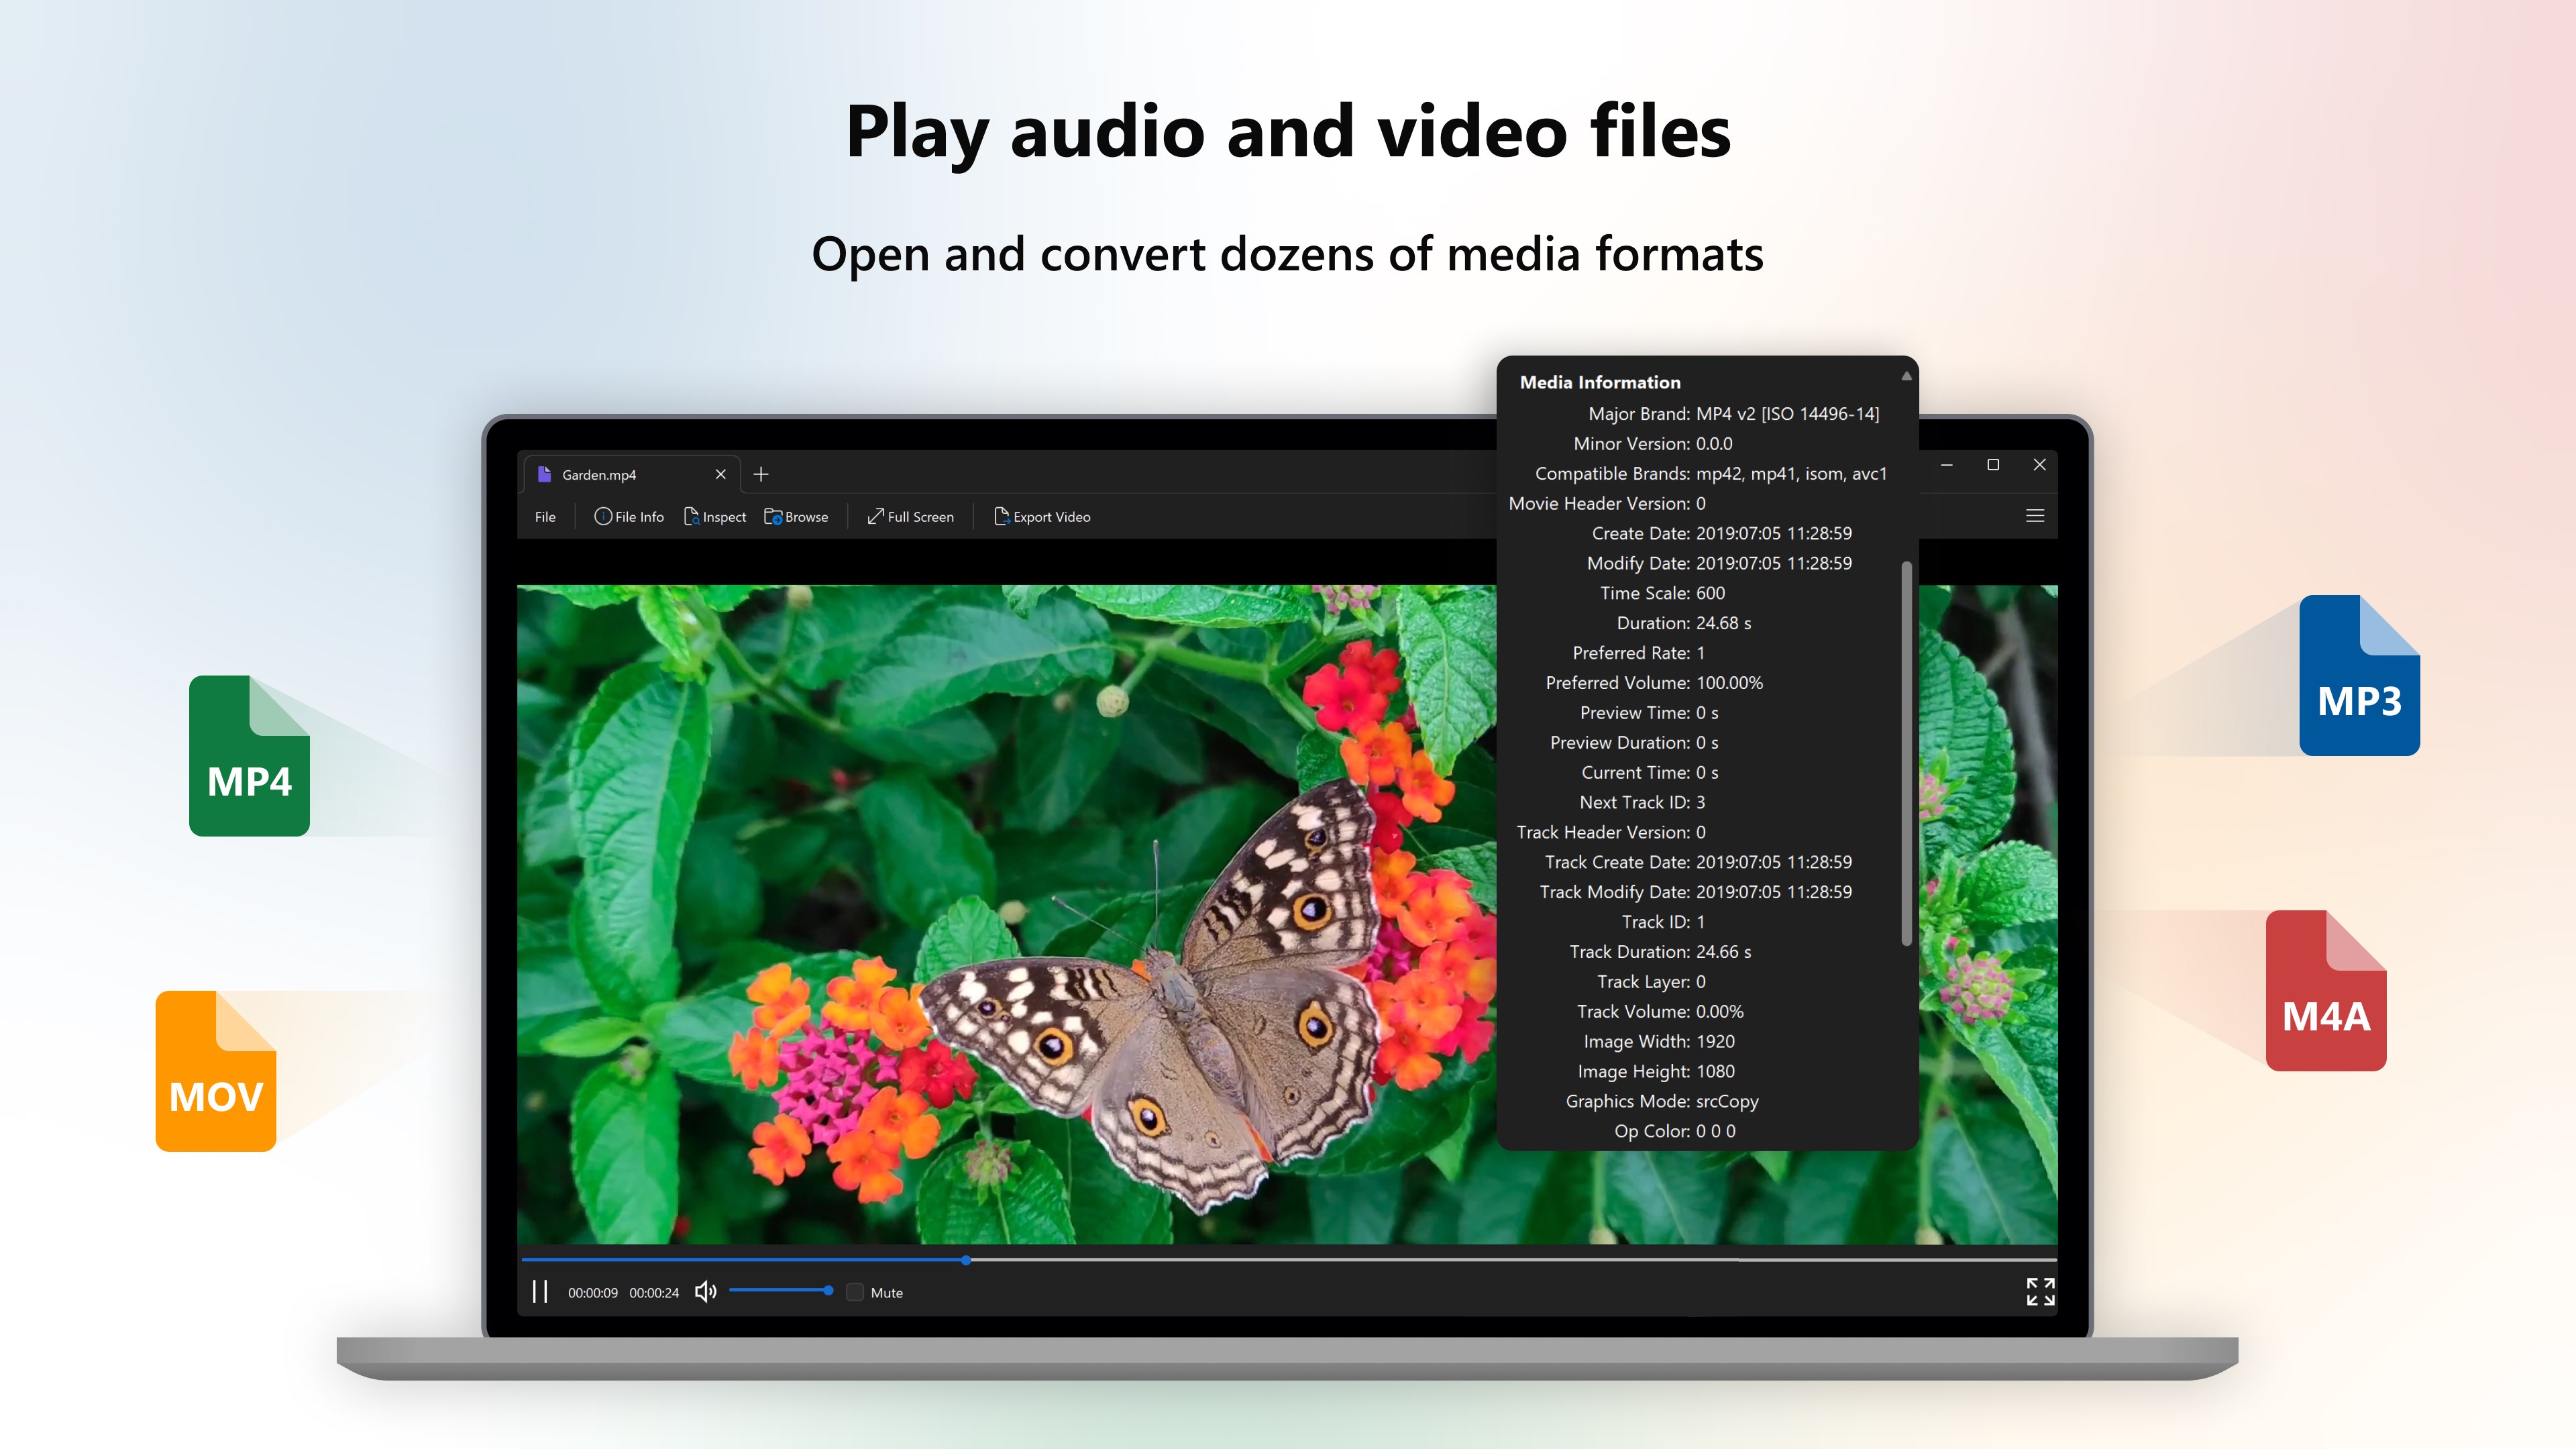Image resolution: width=2576 pixels, height=1449 pixels.
Task: Click the fullscreen expand icon at bottom right
Action: pos(2040,1292)
